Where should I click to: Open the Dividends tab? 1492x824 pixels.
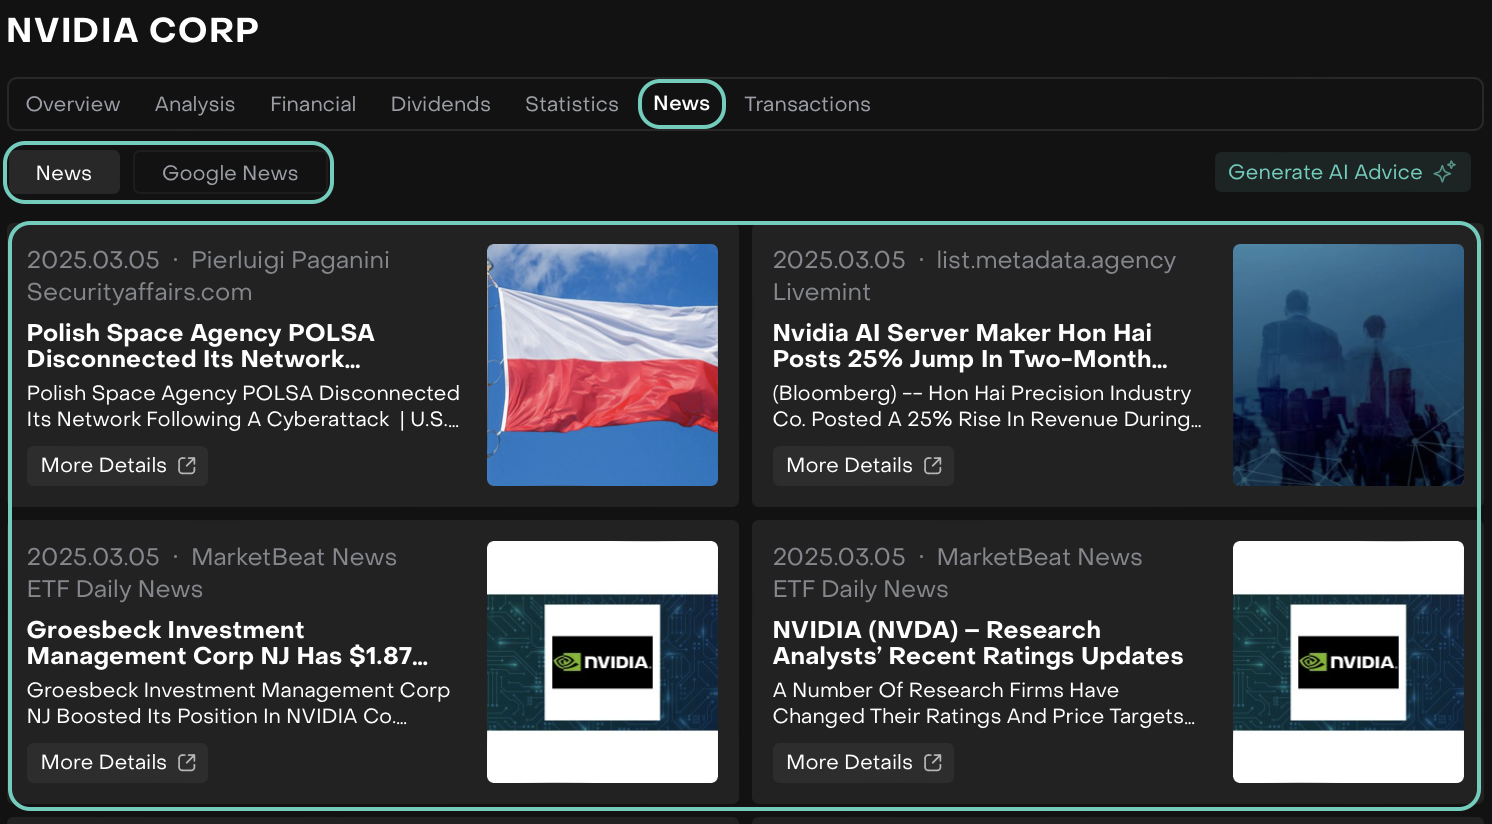[440, 104]
